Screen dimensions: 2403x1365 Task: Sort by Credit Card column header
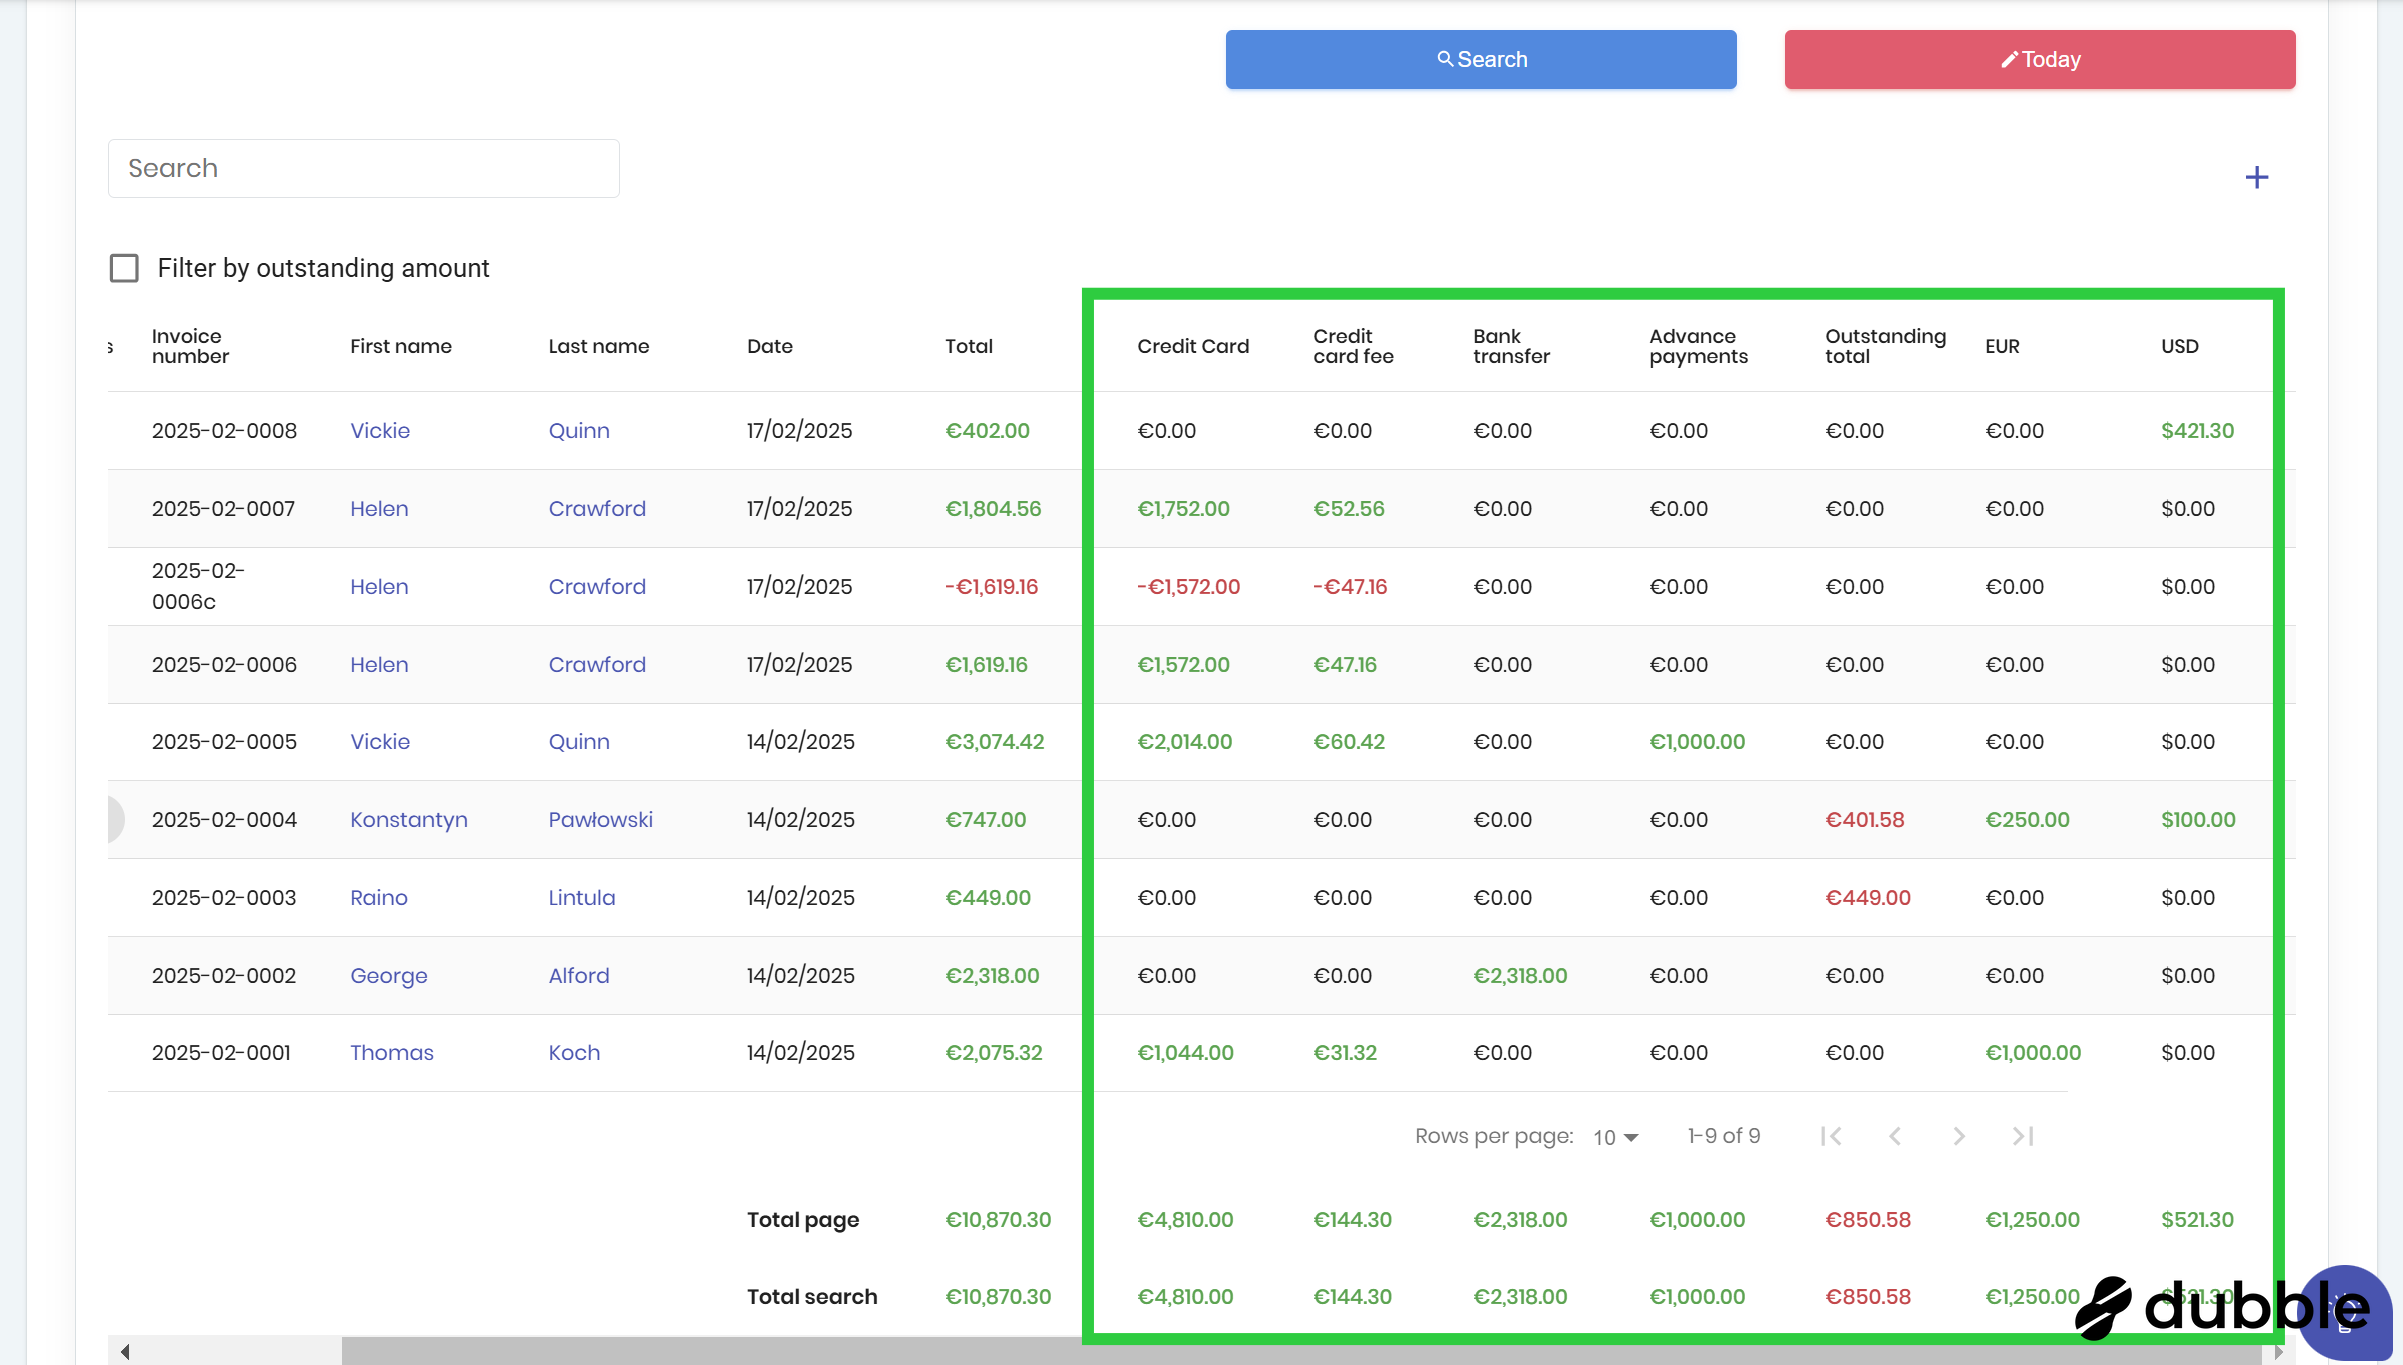pos(1193,346)
